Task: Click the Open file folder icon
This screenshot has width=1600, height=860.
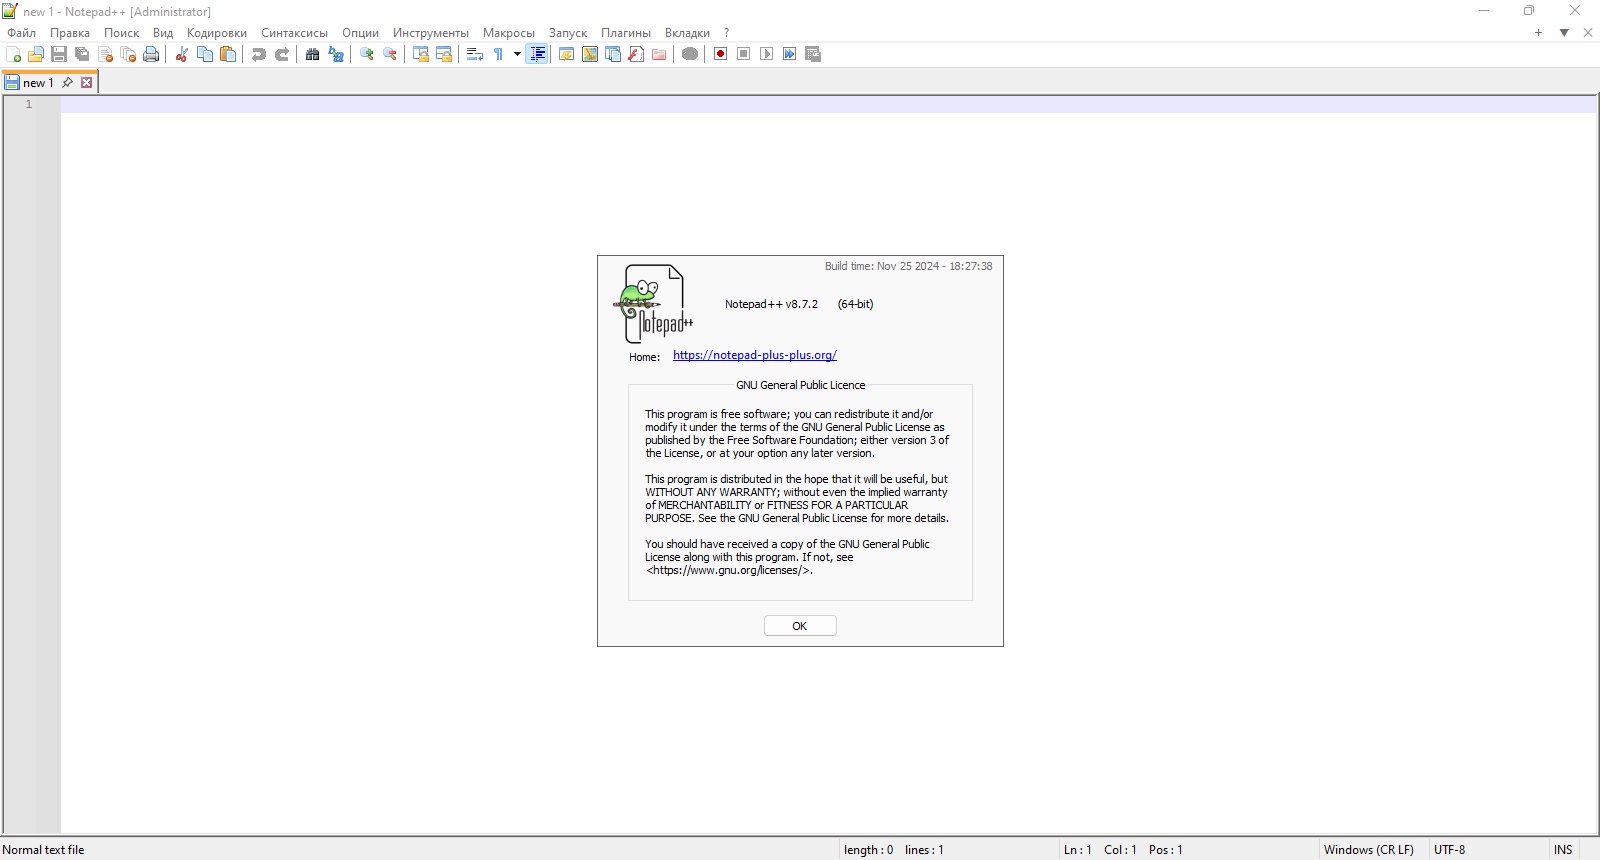Action: (x=36, y=54)
